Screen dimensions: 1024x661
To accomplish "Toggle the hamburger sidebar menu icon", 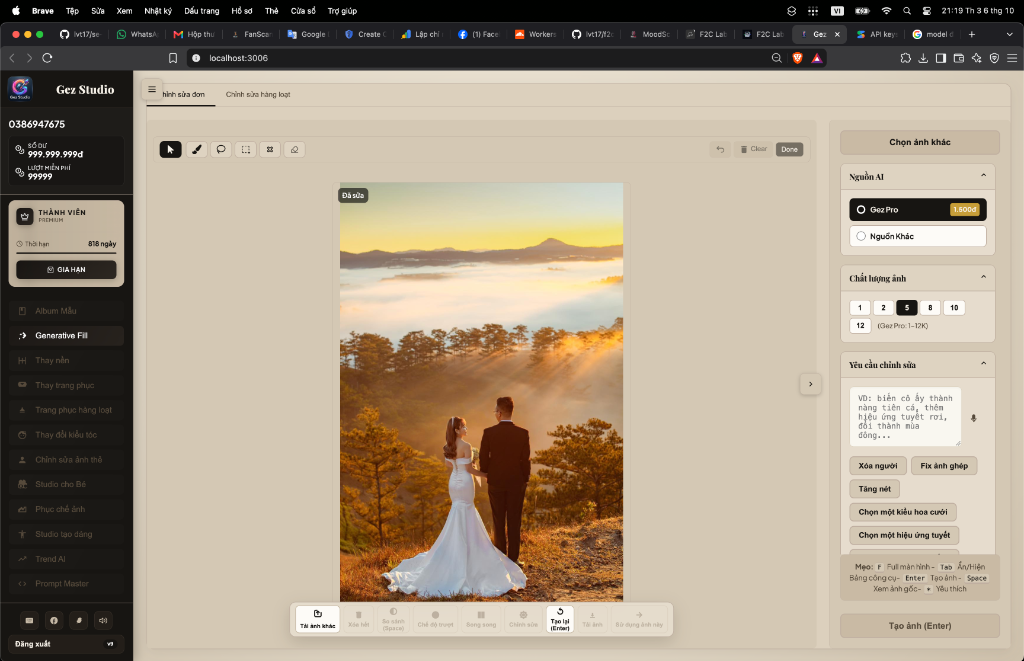I will [x=152, y=89].
